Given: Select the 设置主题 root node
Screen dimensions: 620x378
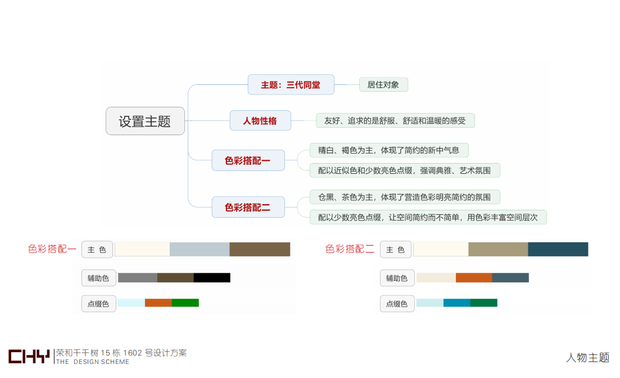Looking at the screenshot, I should pos(145,121).
